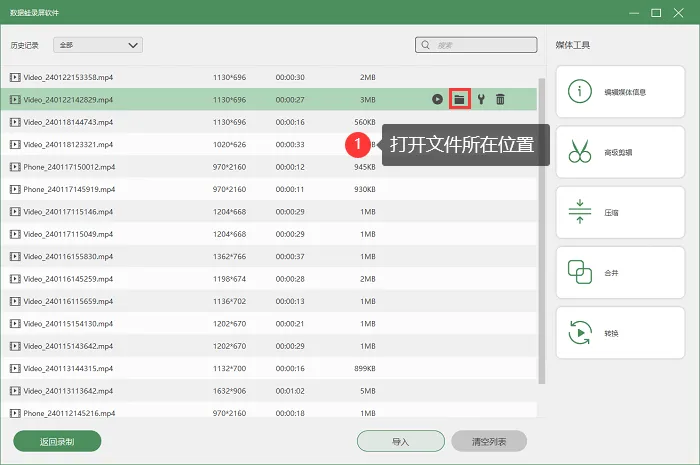Viewport: 700px width, 465px height.
Task: Click the search magnifier icon
Action: click(425, 45)
